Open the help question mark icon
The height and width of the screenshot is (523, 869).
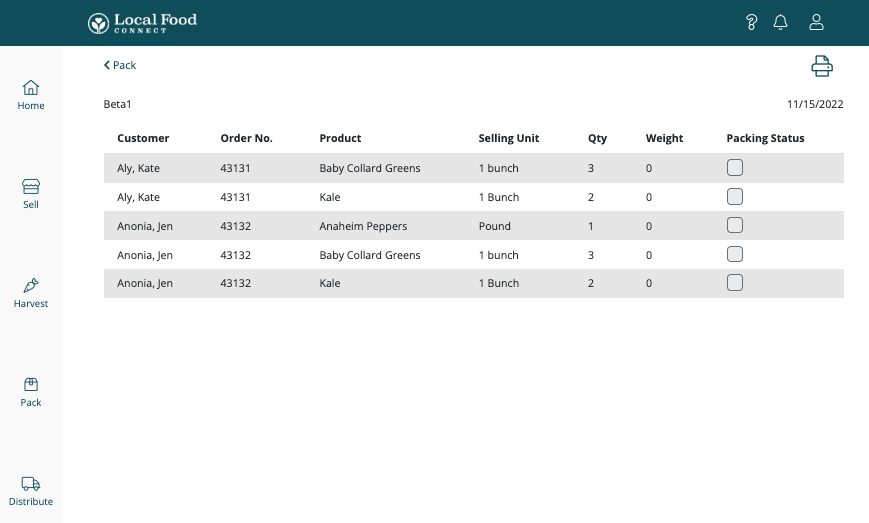click(x=752, y=22)
